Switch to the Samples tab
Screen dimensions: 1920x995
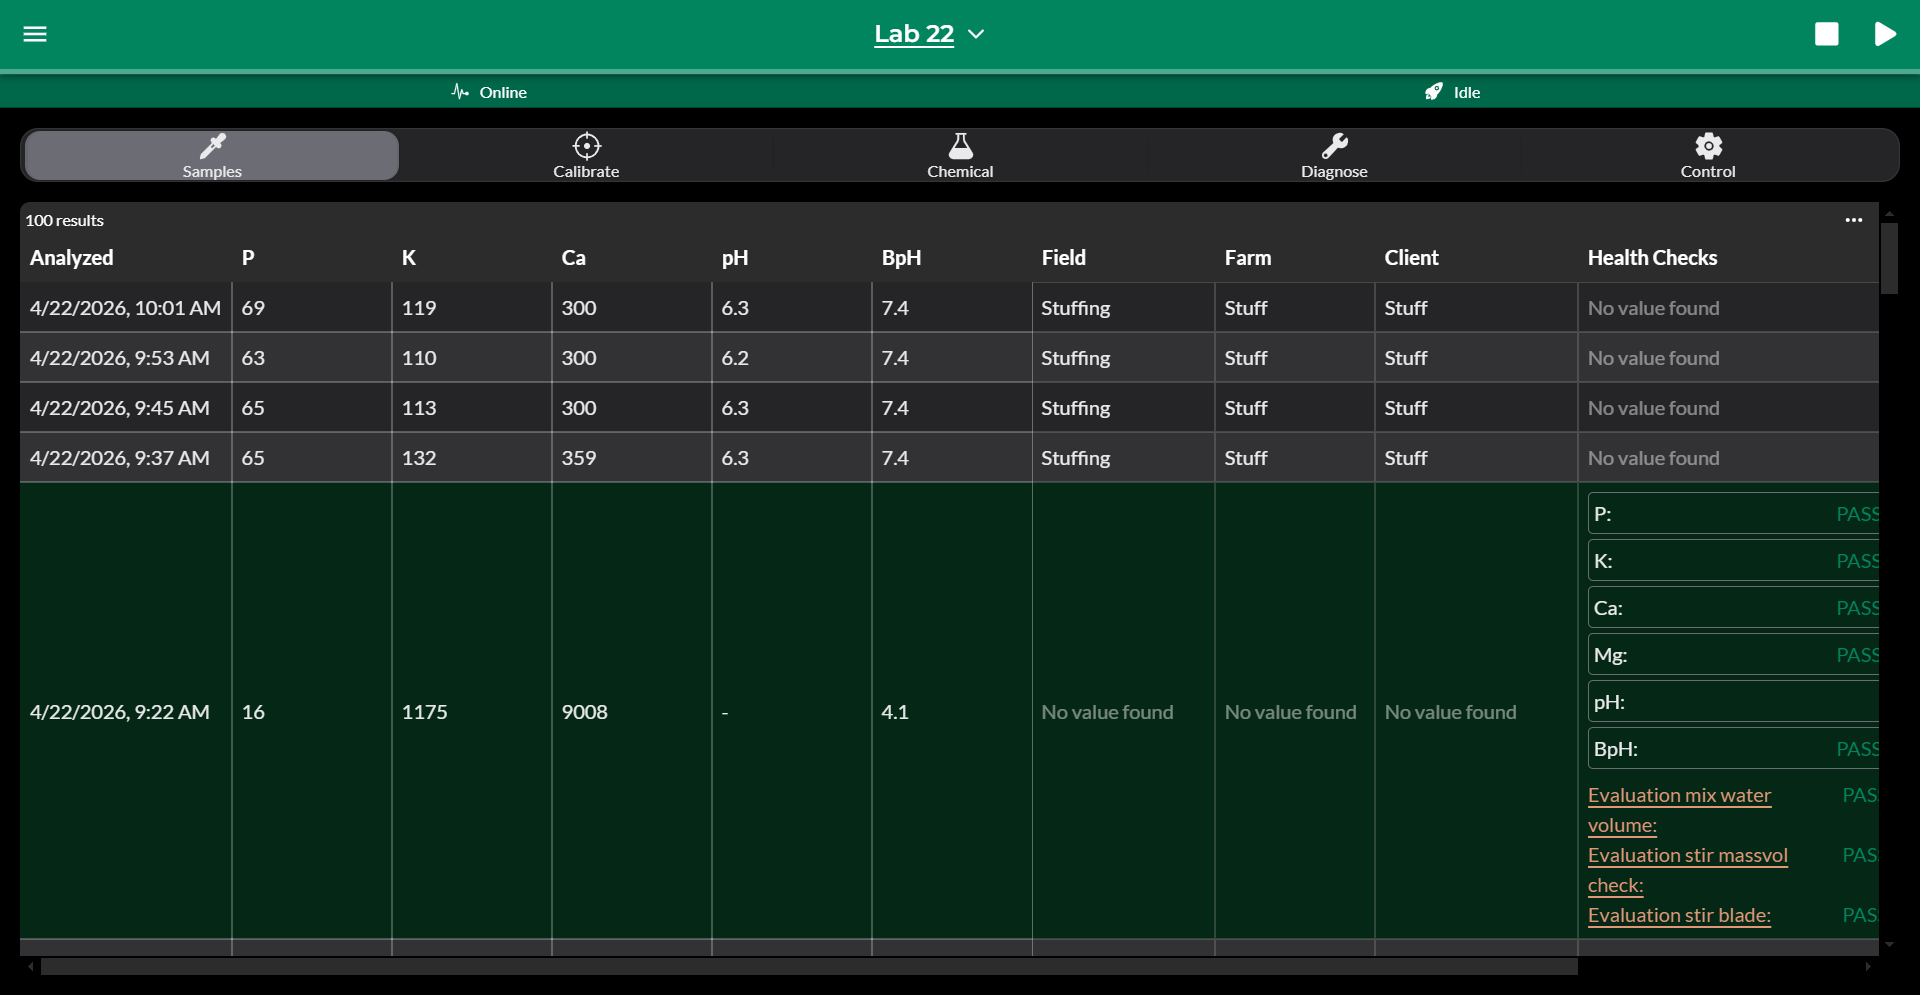[212, 155]
